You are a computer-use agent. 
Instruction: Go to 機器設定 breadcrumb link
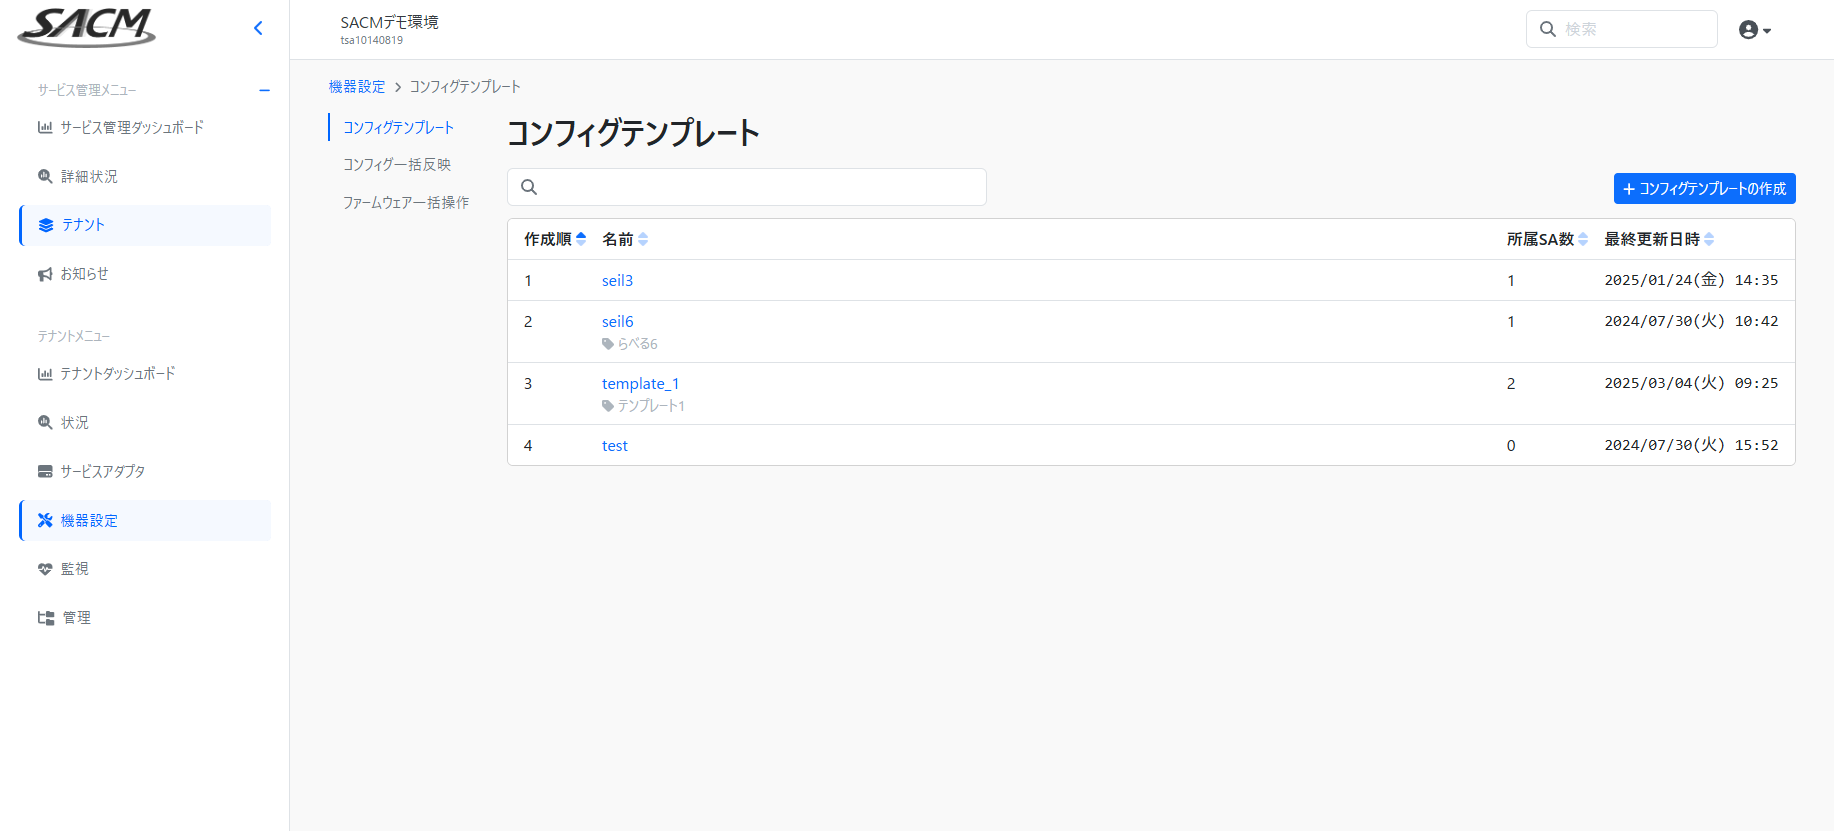(357, 87)
